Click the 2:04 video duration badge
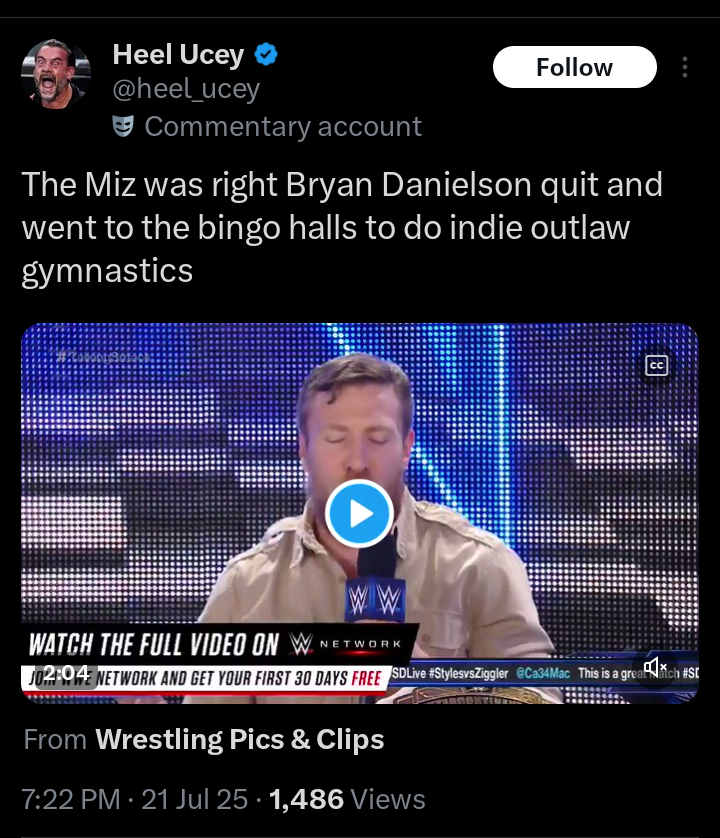The image size is (720, 838). coord(67,675)
